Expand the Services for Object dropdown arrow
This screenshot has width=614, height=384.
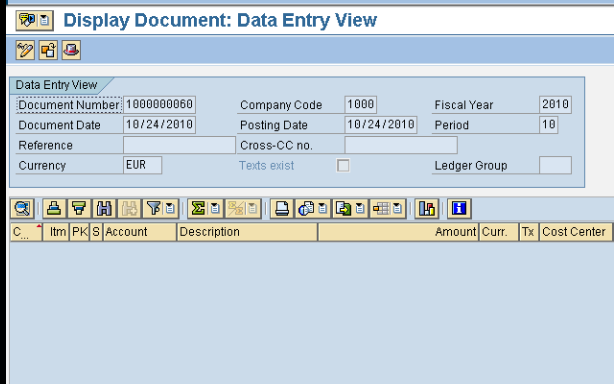point(45,20)
